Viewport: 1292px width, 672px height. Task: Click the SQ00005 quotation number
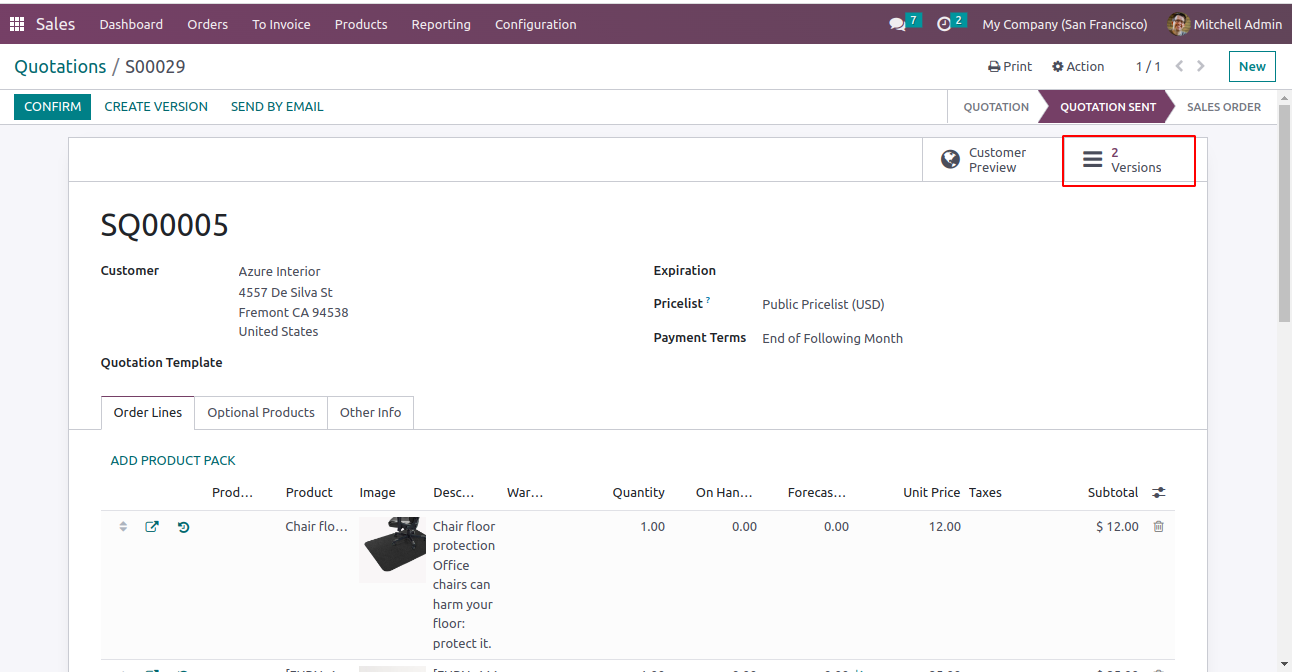tap(165, 225)
